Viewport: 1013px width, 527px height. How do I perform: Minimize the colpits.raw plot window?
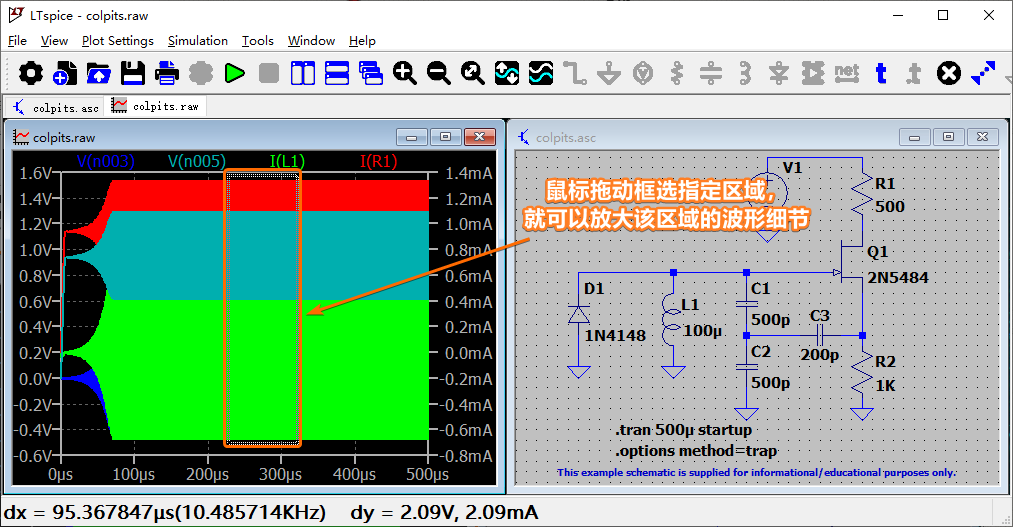coord(412,137)
